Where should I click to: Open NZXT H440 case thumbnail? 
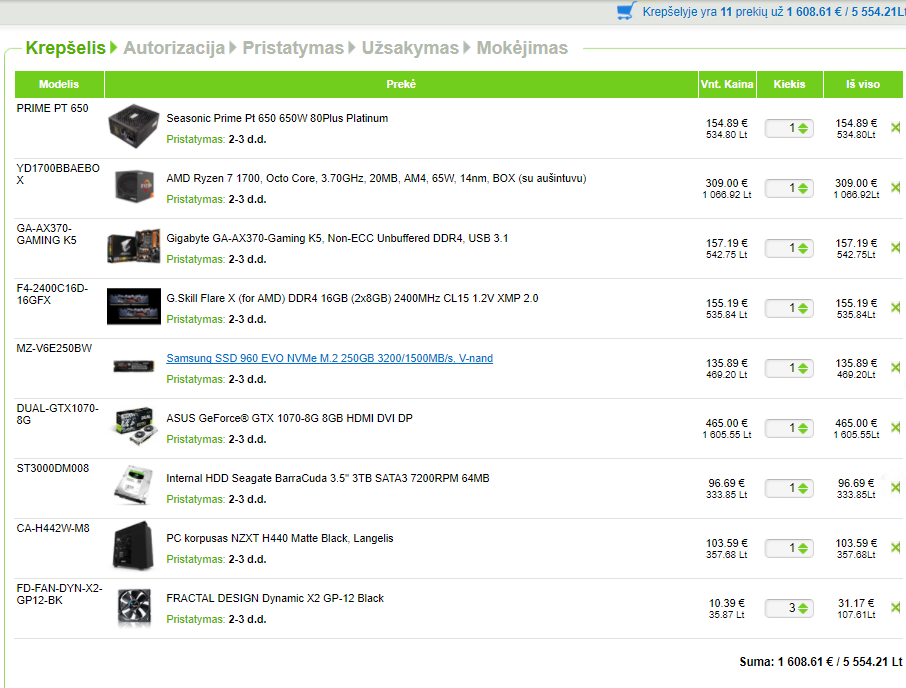(x=133, y=546)
